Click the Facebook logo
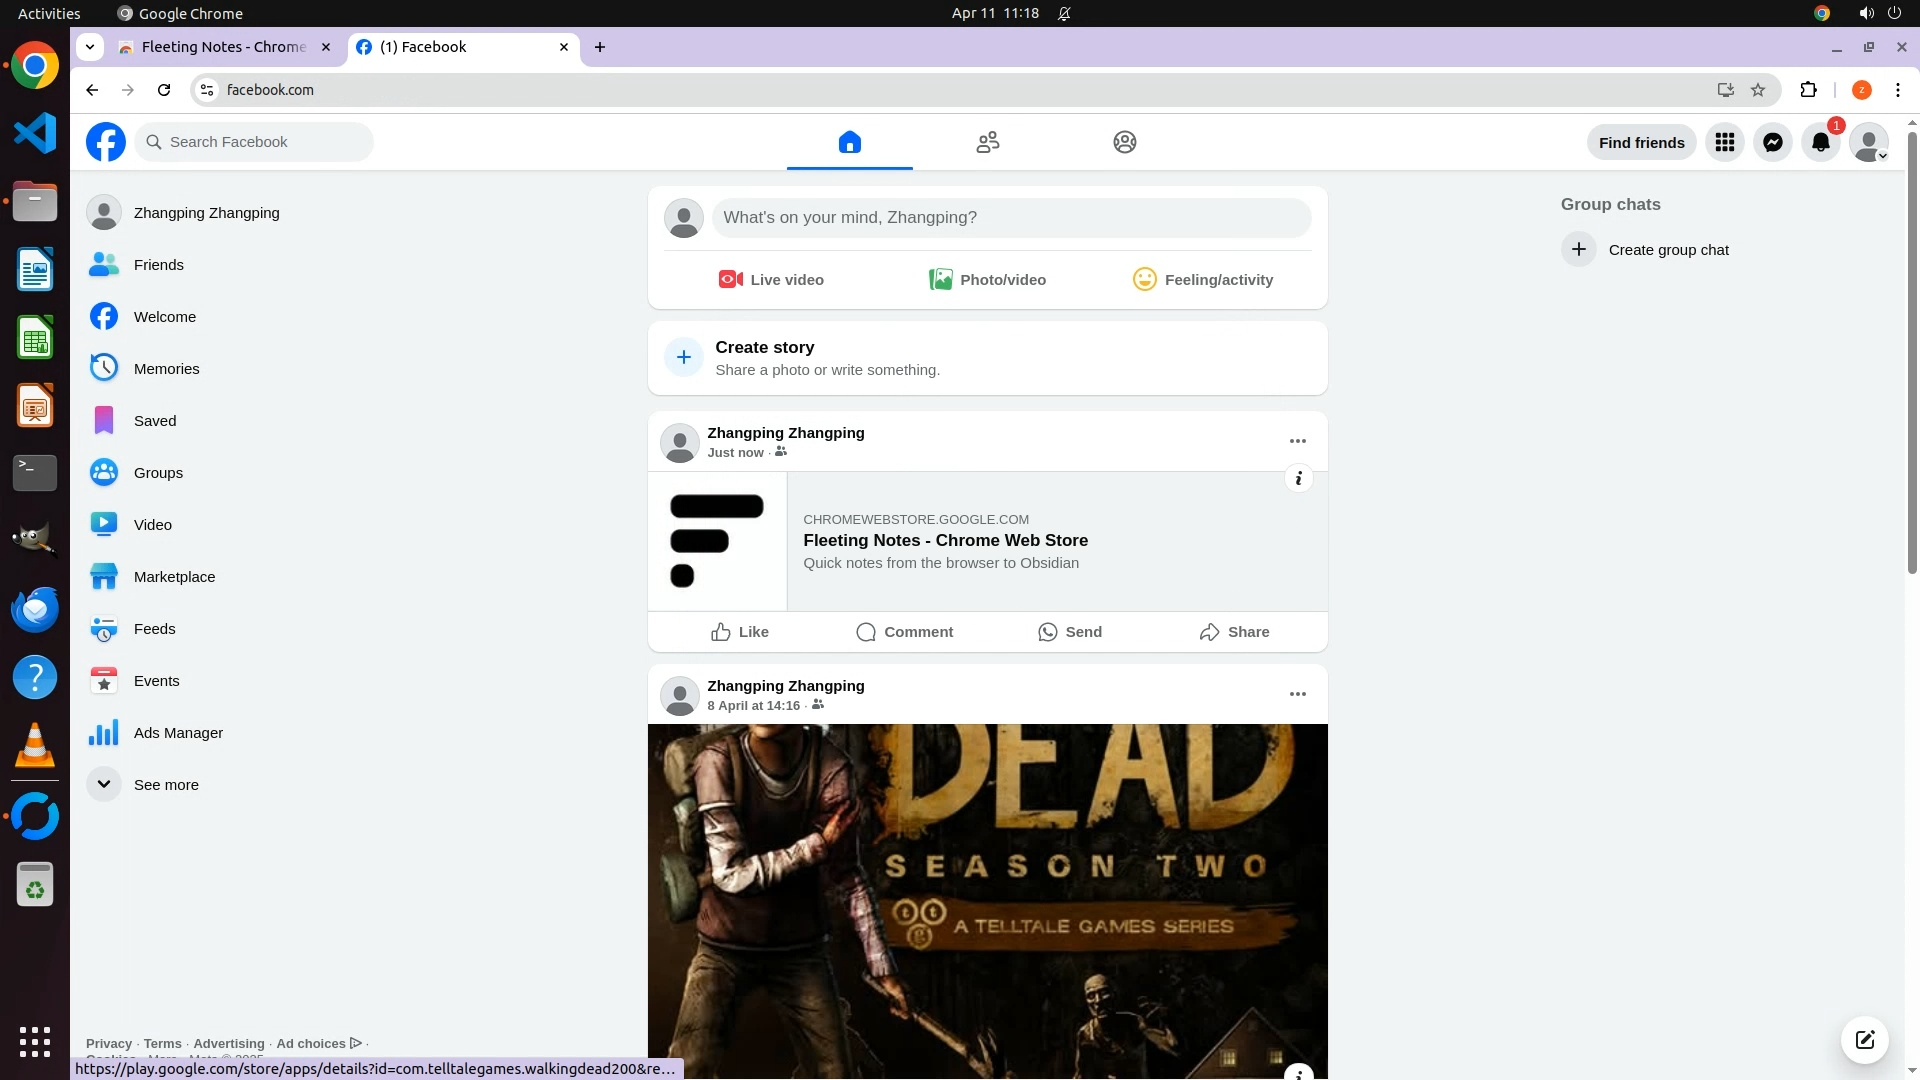The height and width of the screenshot is (1080, 1920). [106, 142]
